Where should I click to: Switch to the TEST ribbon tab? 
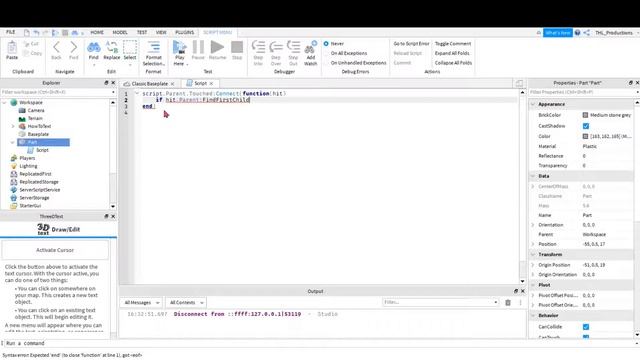click(x=142, y=32)
